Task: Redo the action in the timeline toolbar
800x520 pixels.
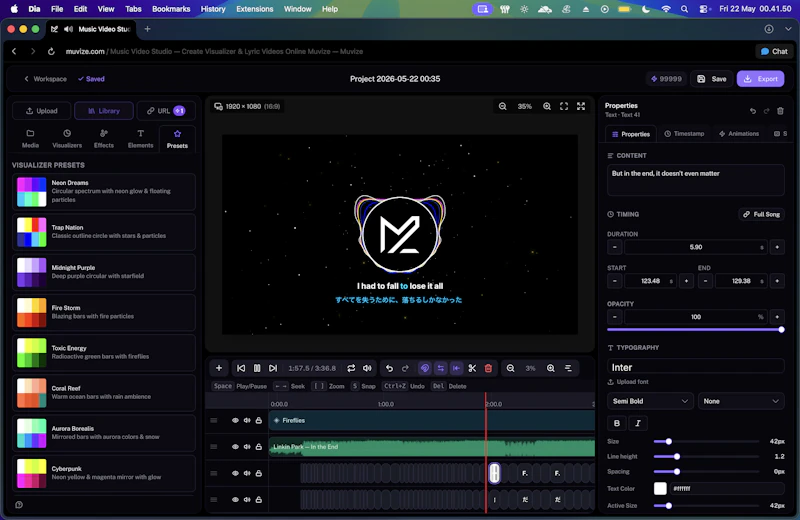Action: (x=405, y=368)
